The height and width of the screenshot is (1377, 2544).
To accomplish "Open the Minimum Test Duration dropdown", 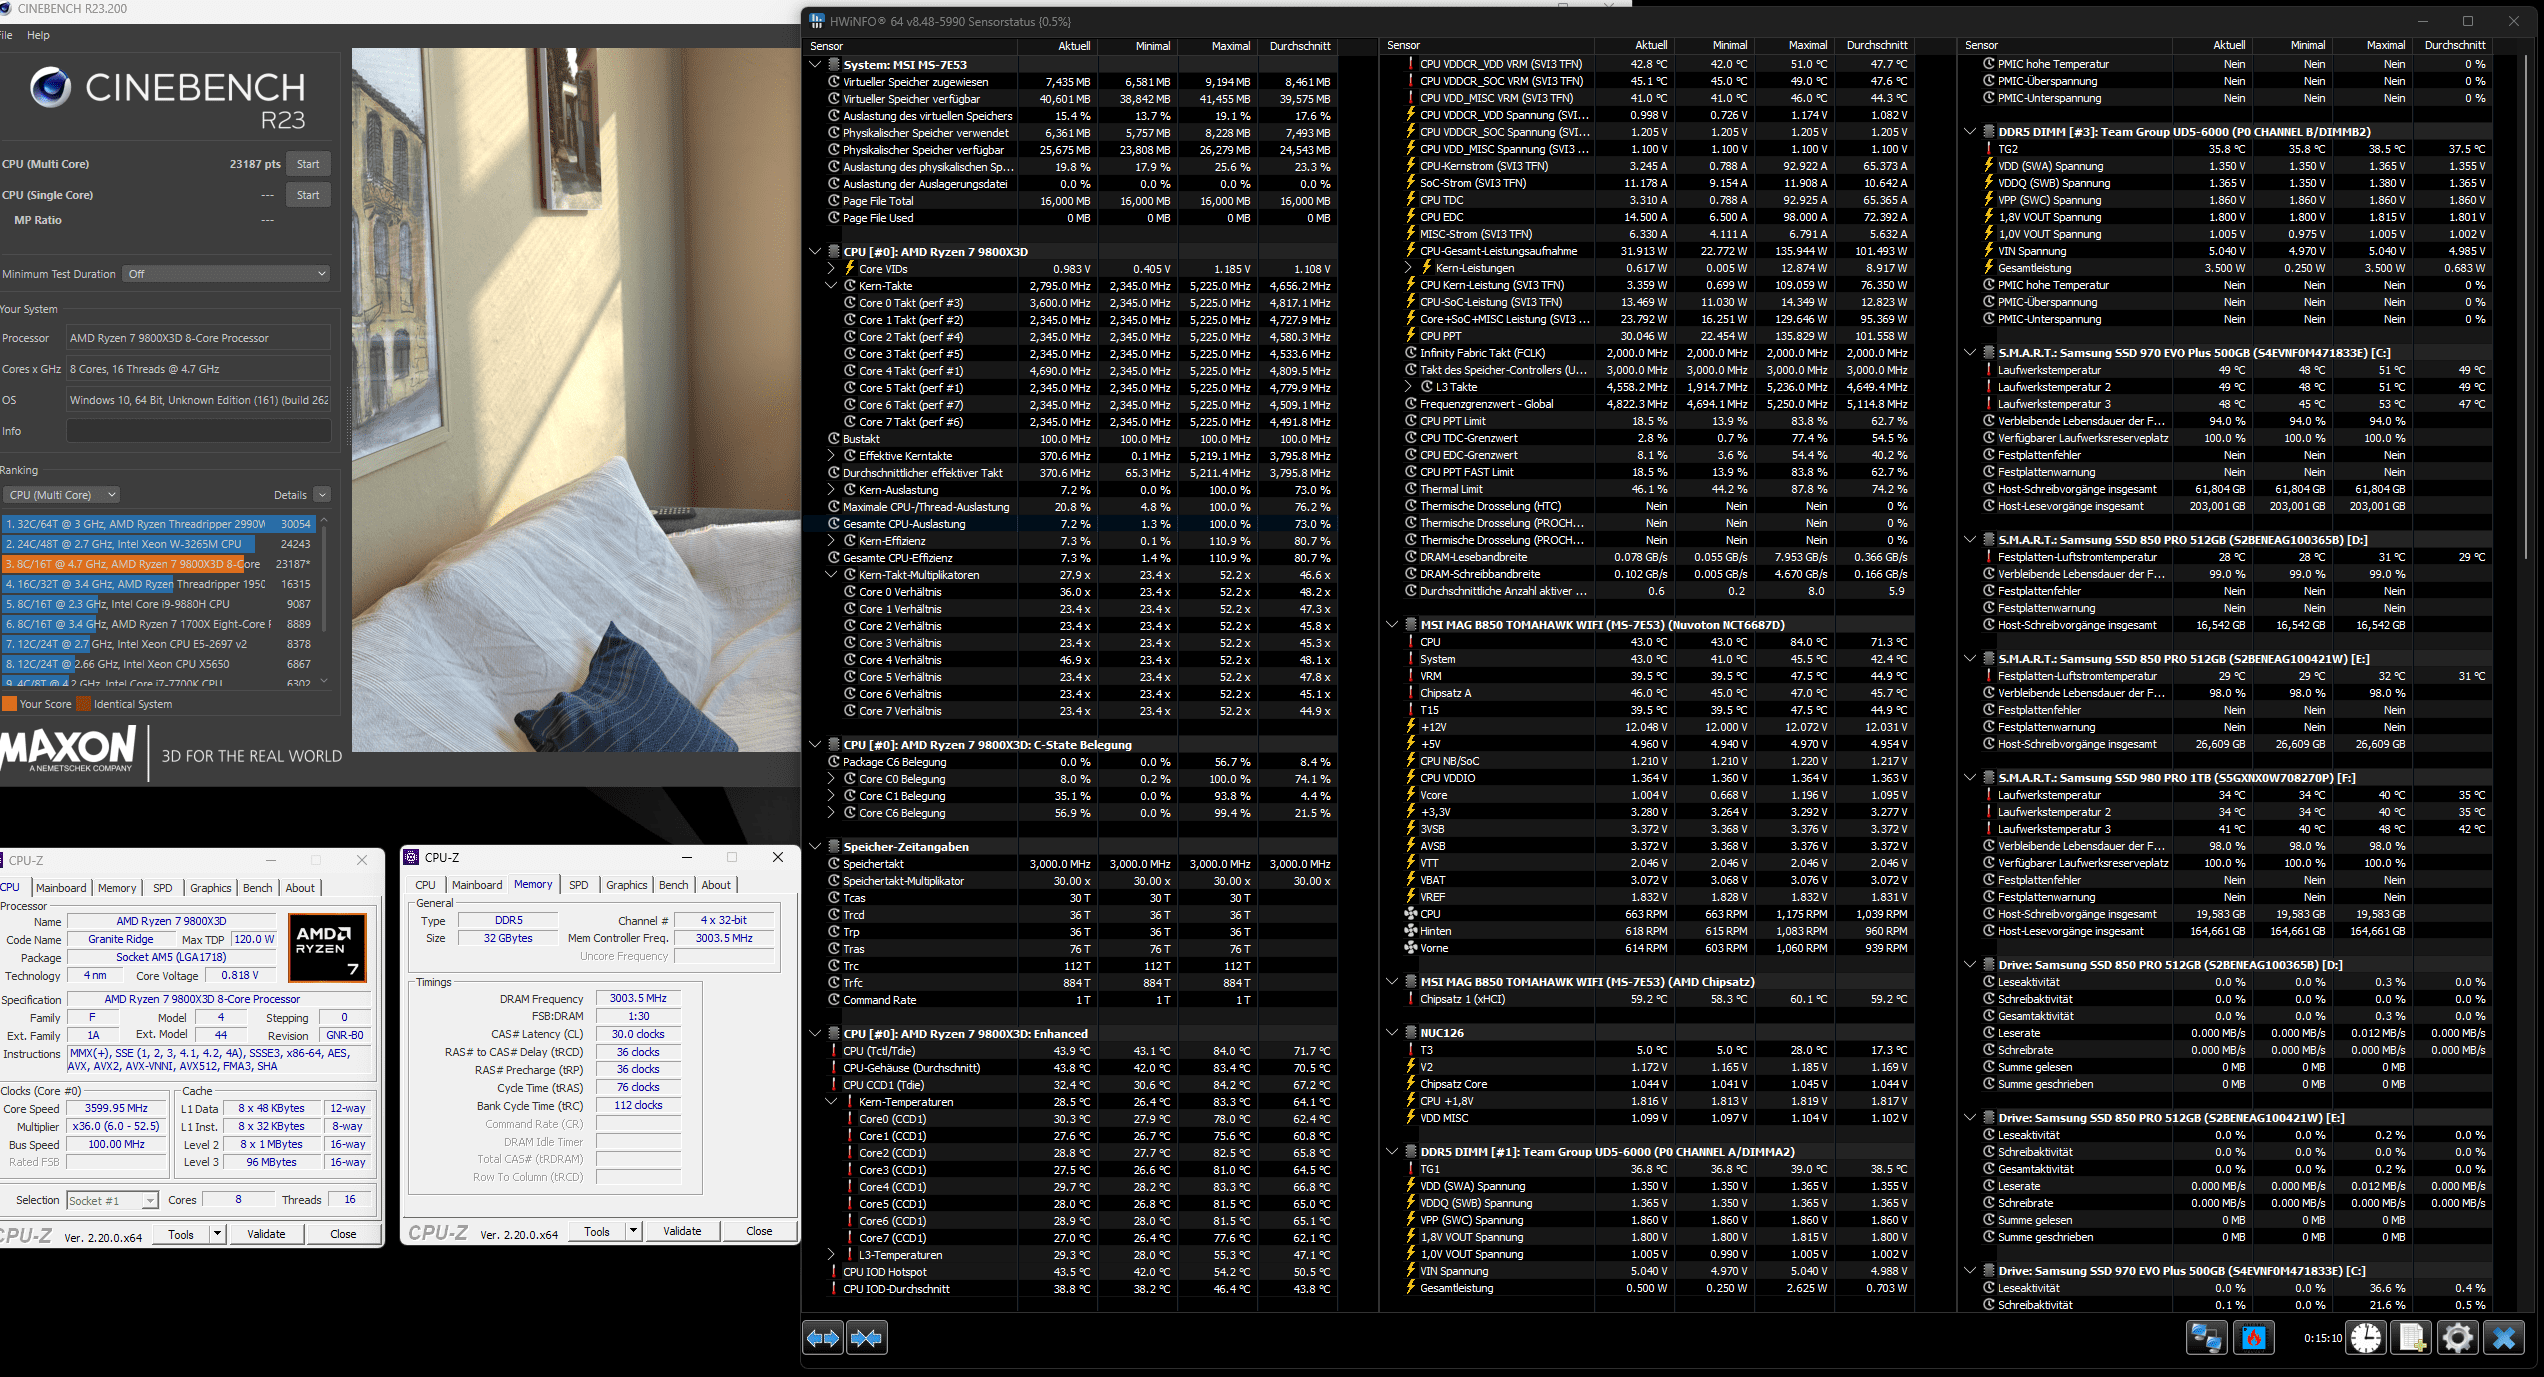I will point(226,274).
